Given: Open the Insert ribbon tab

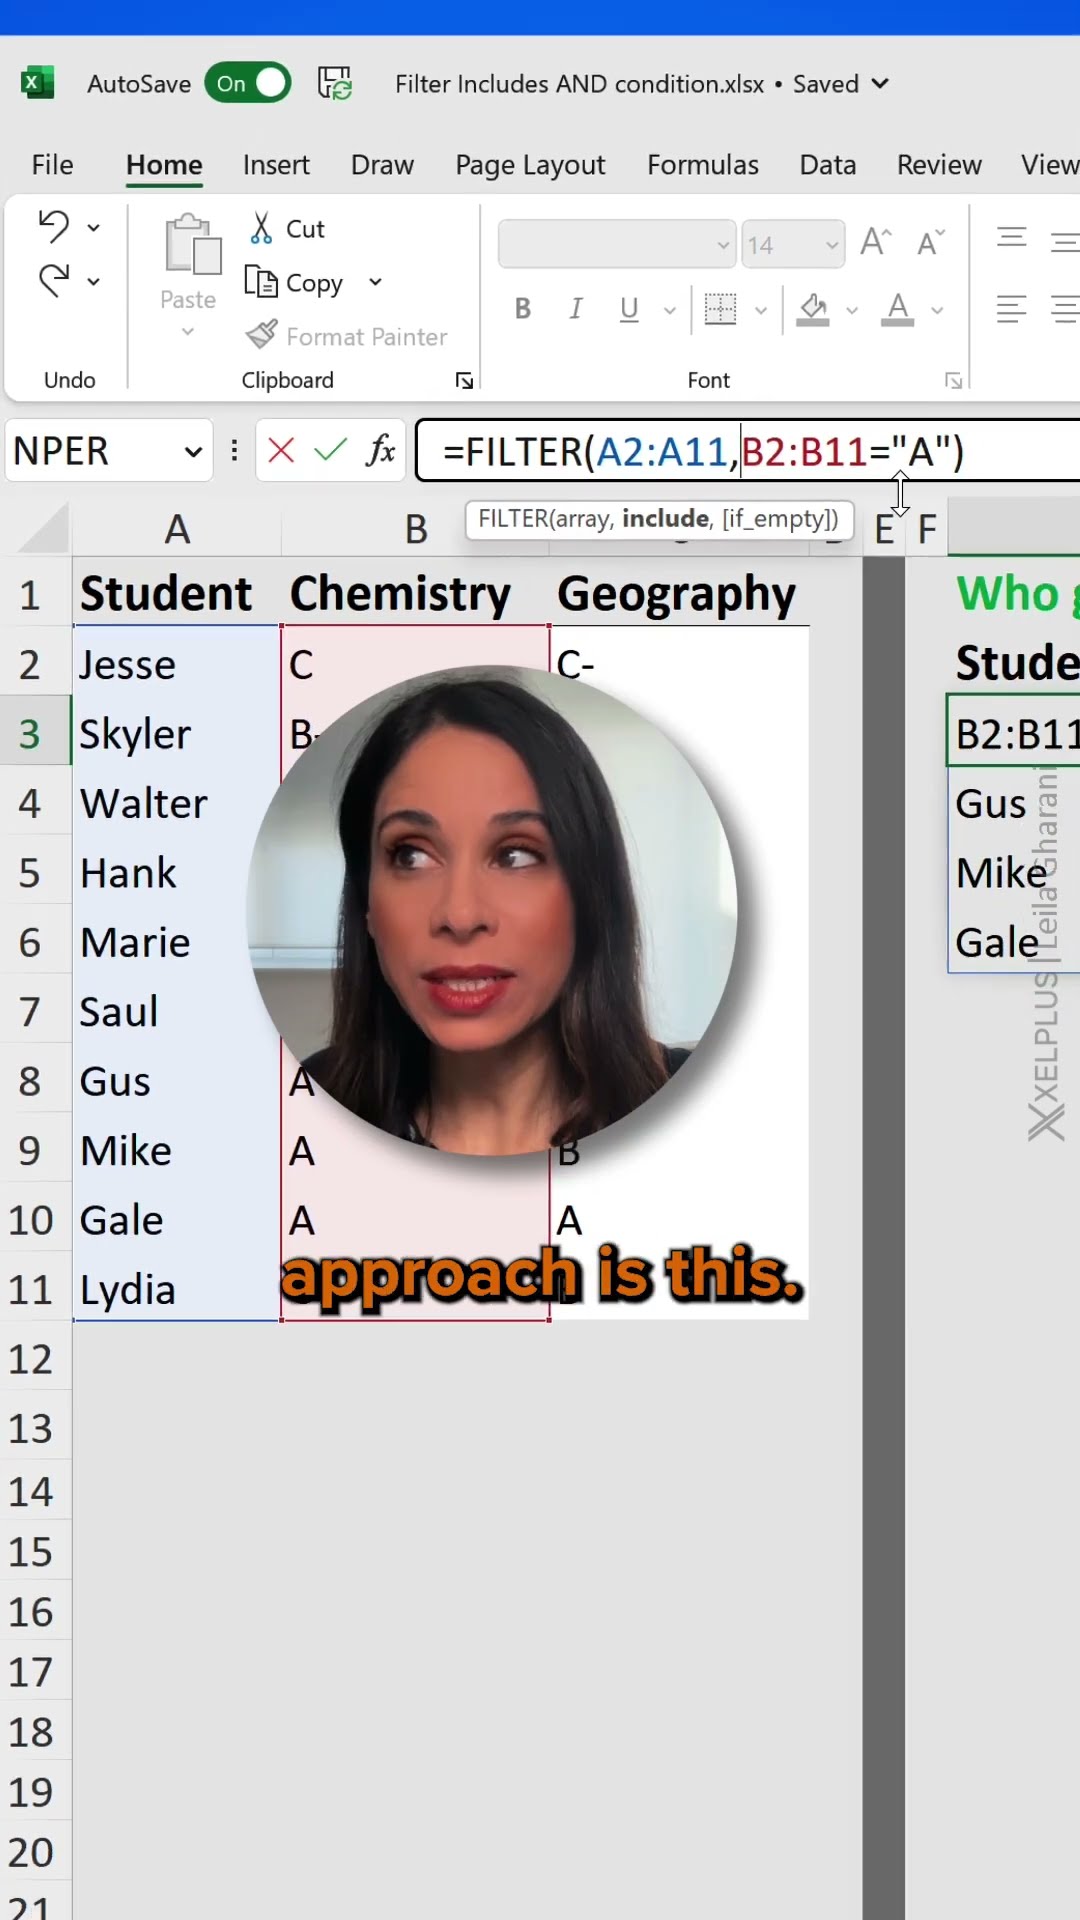Looking at the screenshot, I should click(x=276, y=165).
